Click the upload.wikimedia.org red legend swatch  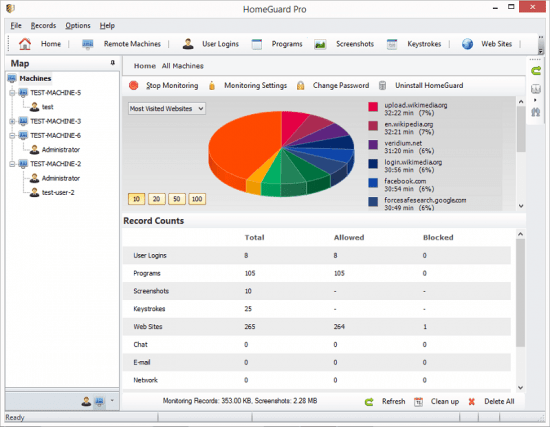373,107
